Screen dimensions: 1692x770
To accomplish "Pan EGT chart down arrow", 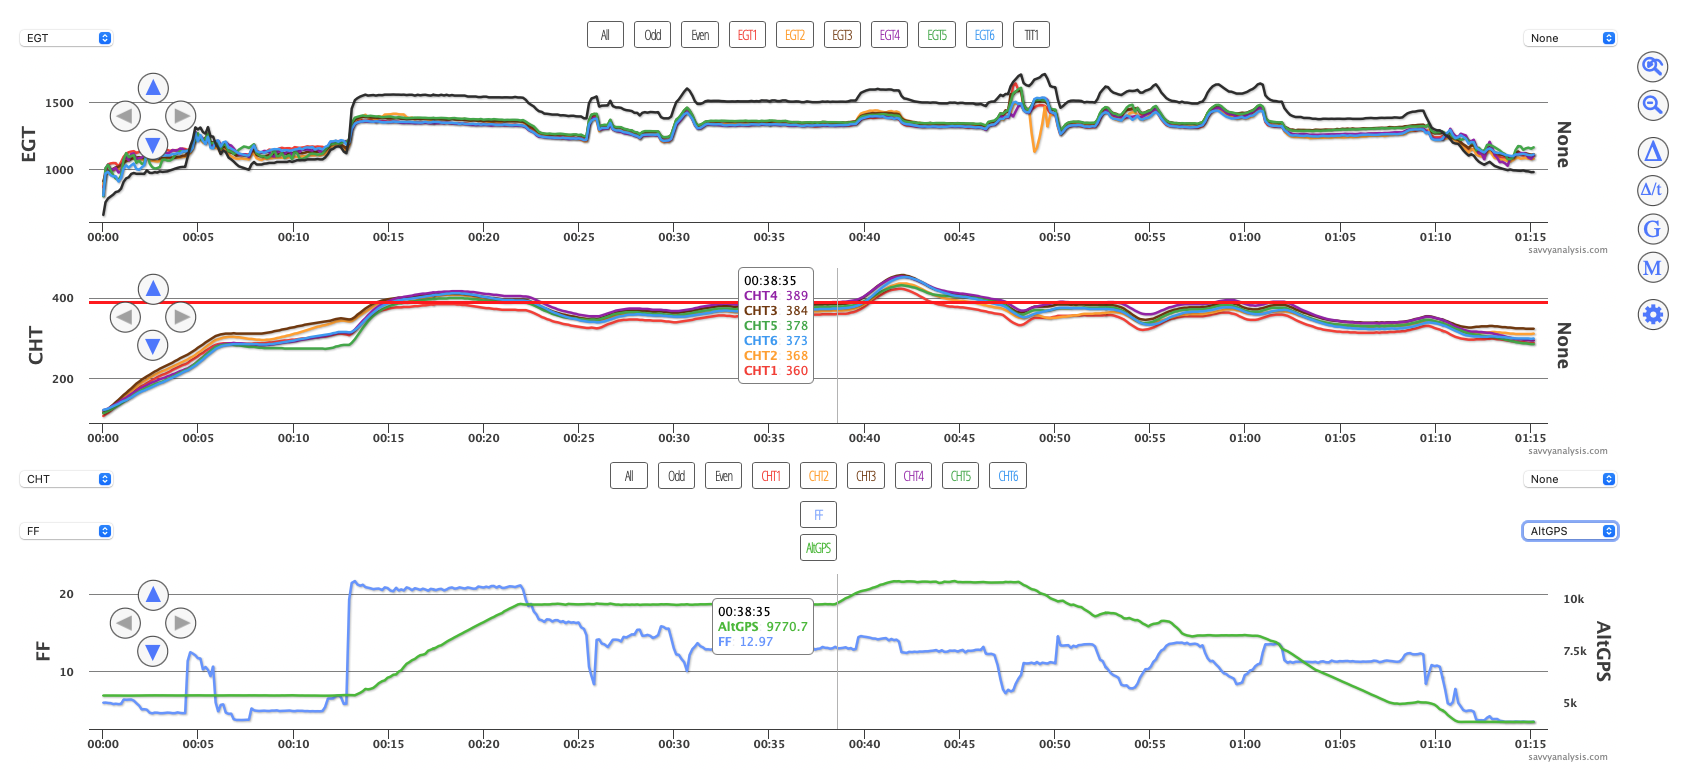I will click(x=153, y=144).
